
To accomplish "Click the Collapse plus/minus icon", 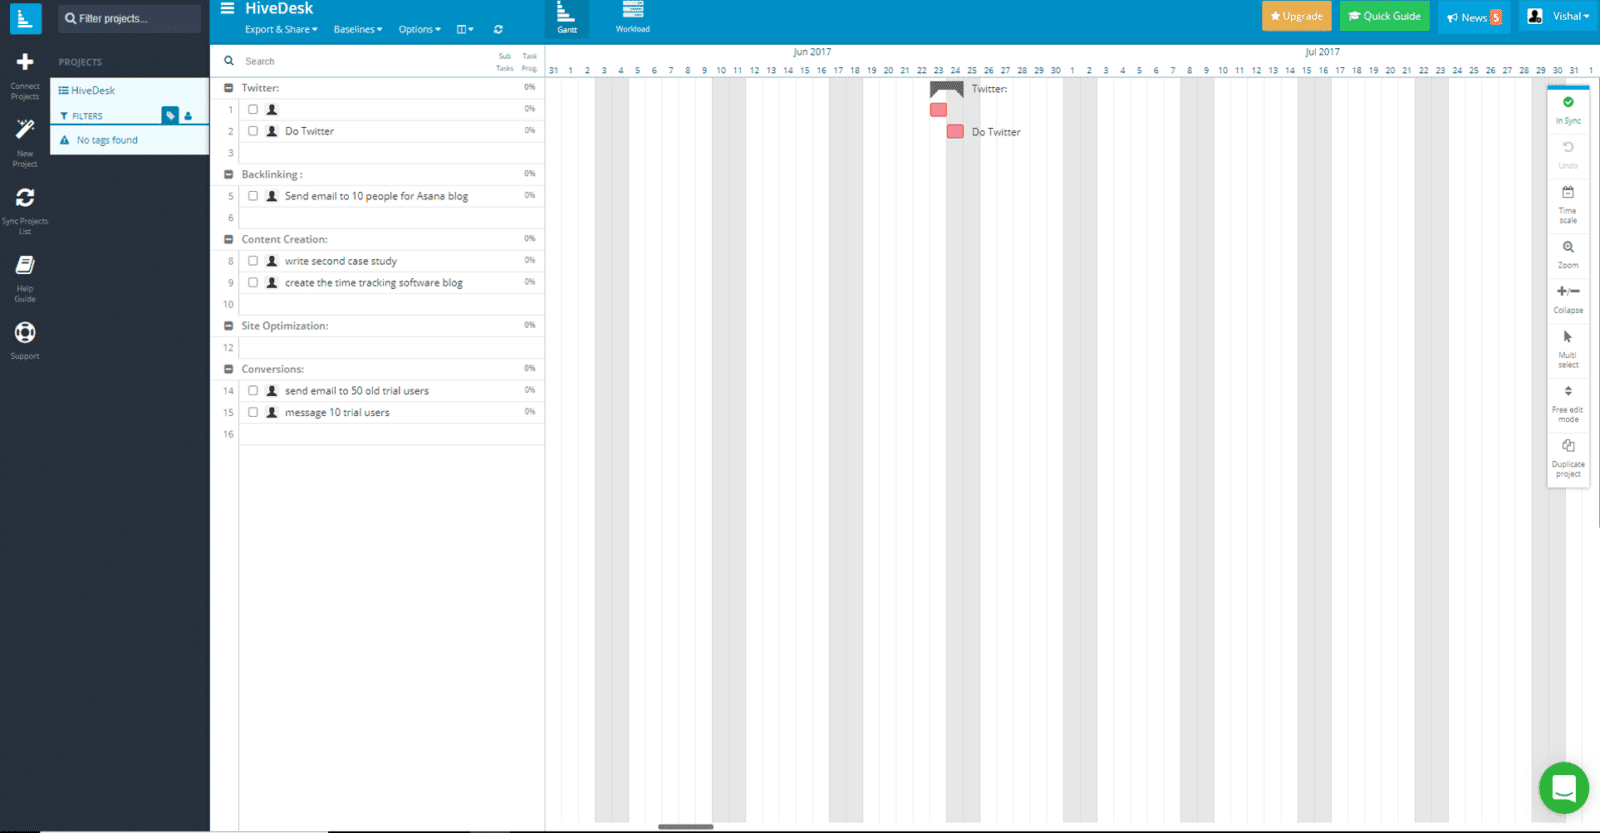I will click(1568, 291).
